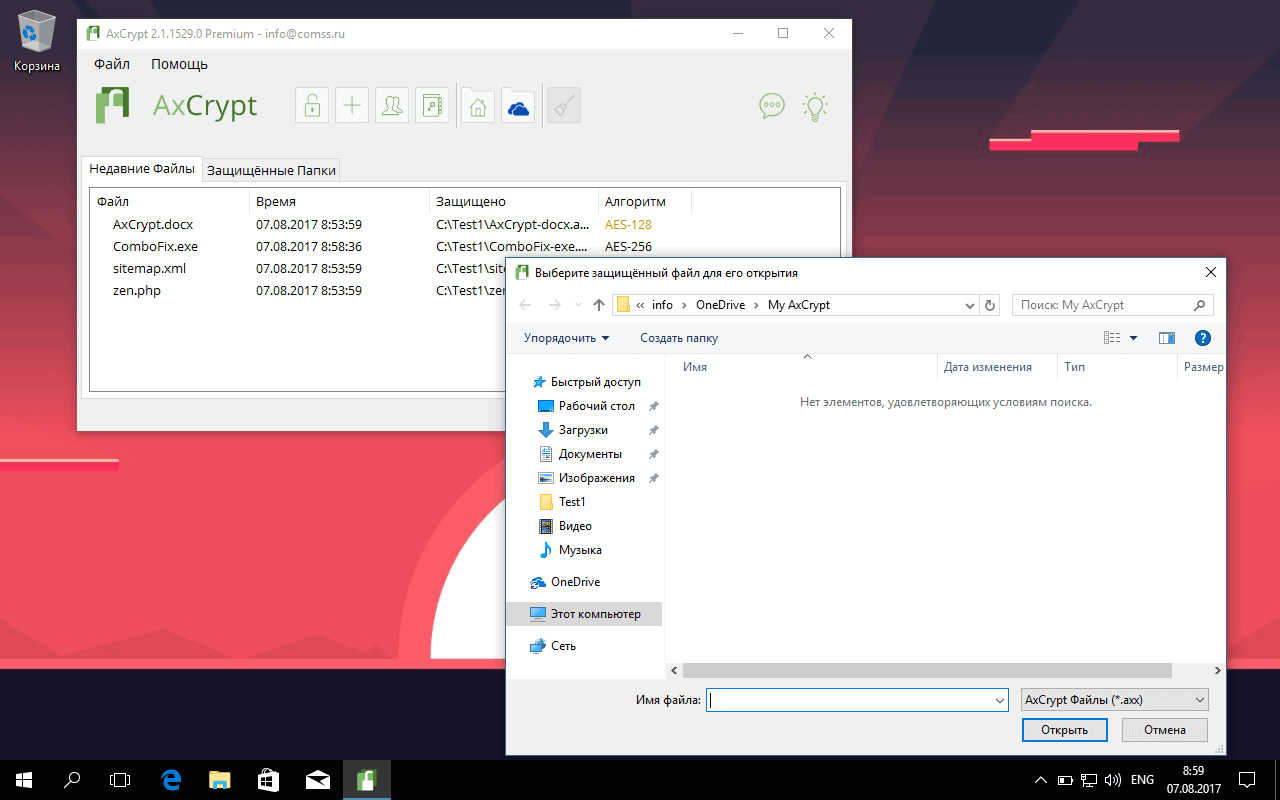Click the Отмена button

[1164, 730]
